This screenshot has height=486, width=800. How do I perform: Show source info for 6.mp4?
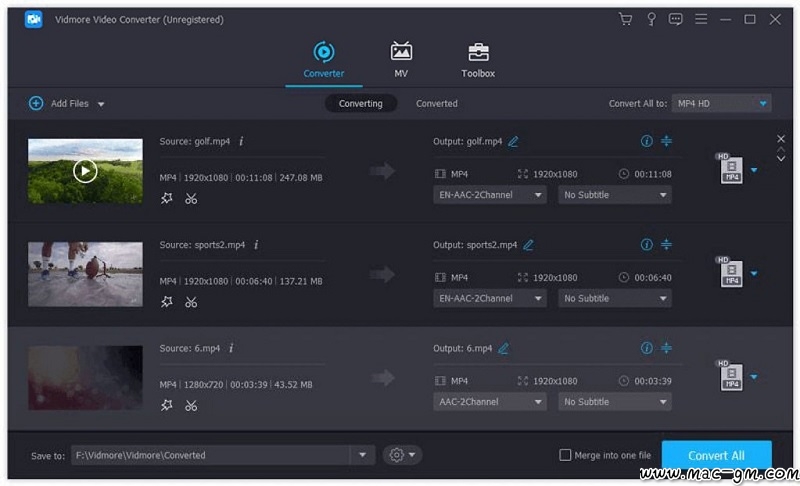coord(231,348)
